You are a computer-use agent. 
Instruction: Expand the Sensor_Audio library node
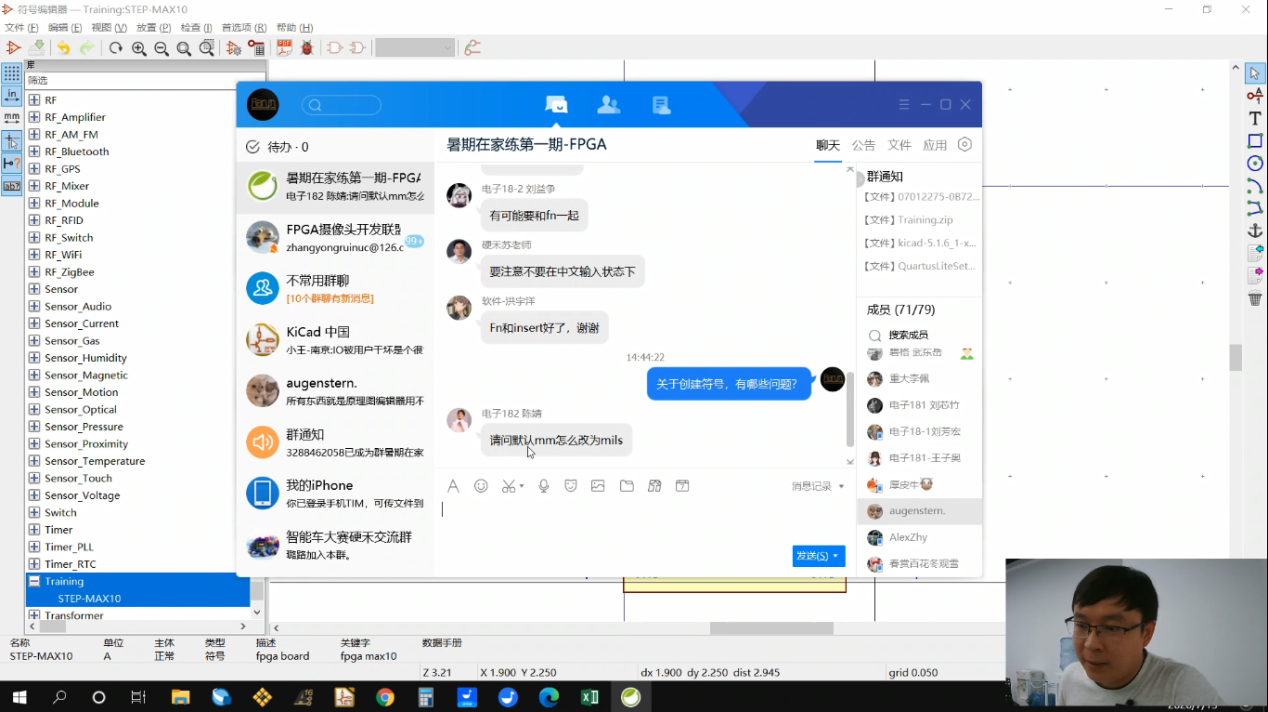pyautogui.click(x=34, y=306)
